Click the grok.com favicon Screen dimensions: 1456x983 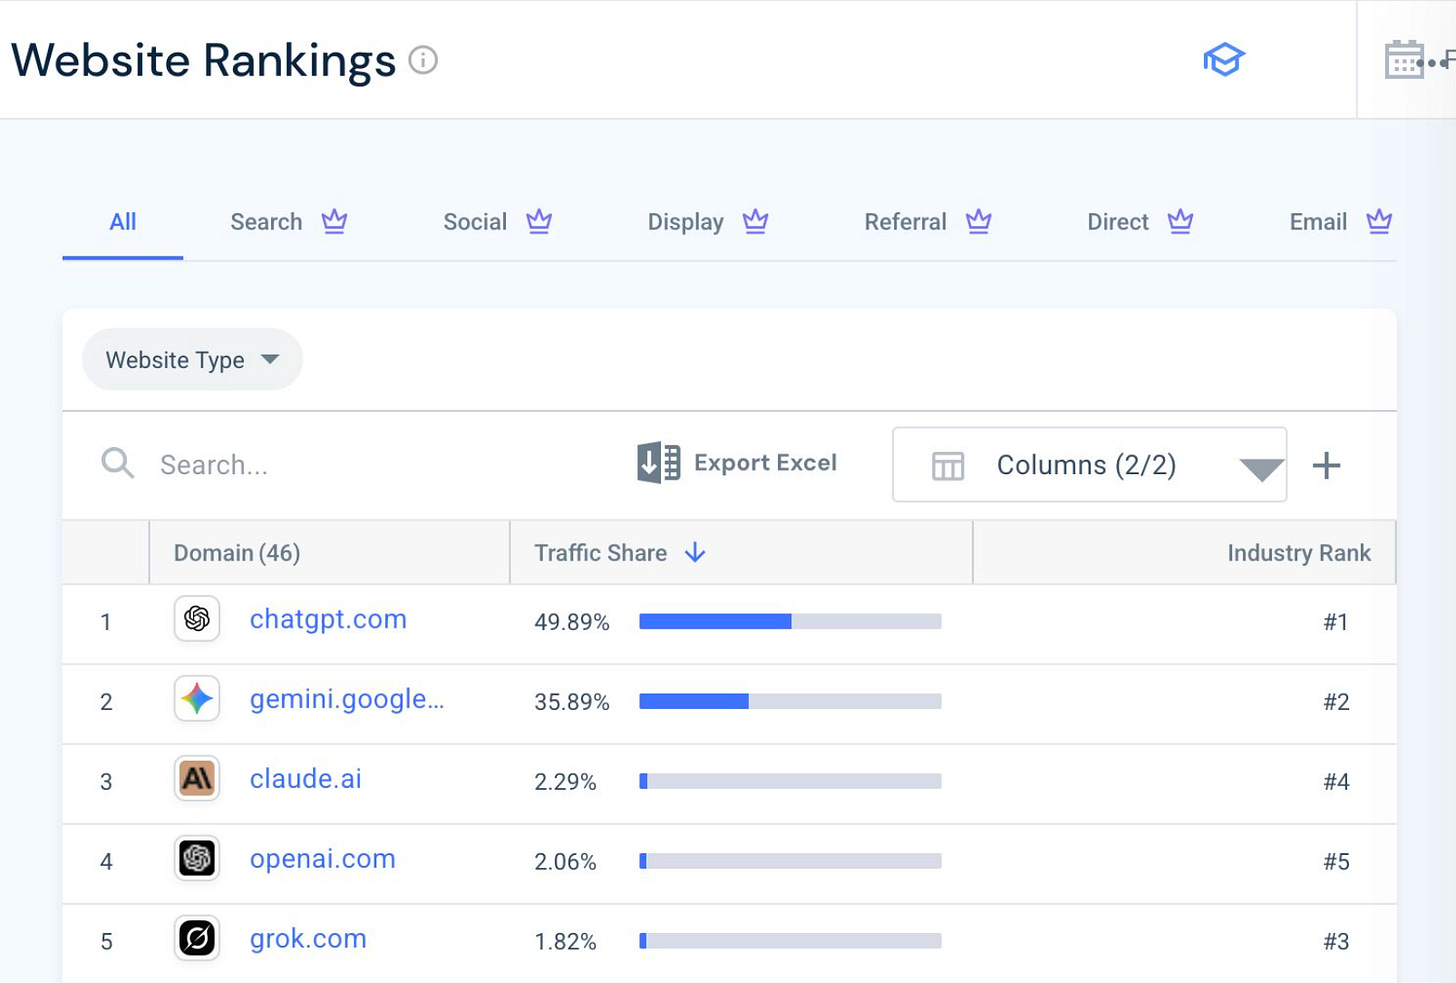[197, 939]
